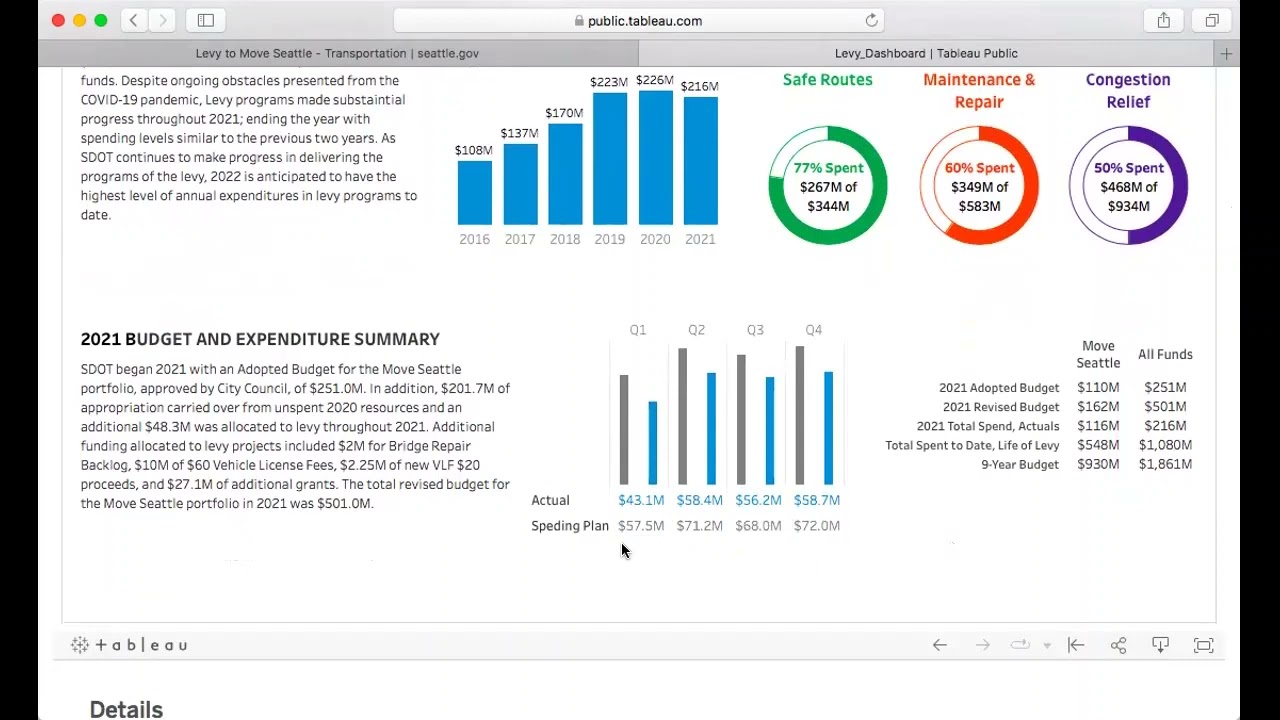Select the 2021 $216M bar

click(700, 160)
